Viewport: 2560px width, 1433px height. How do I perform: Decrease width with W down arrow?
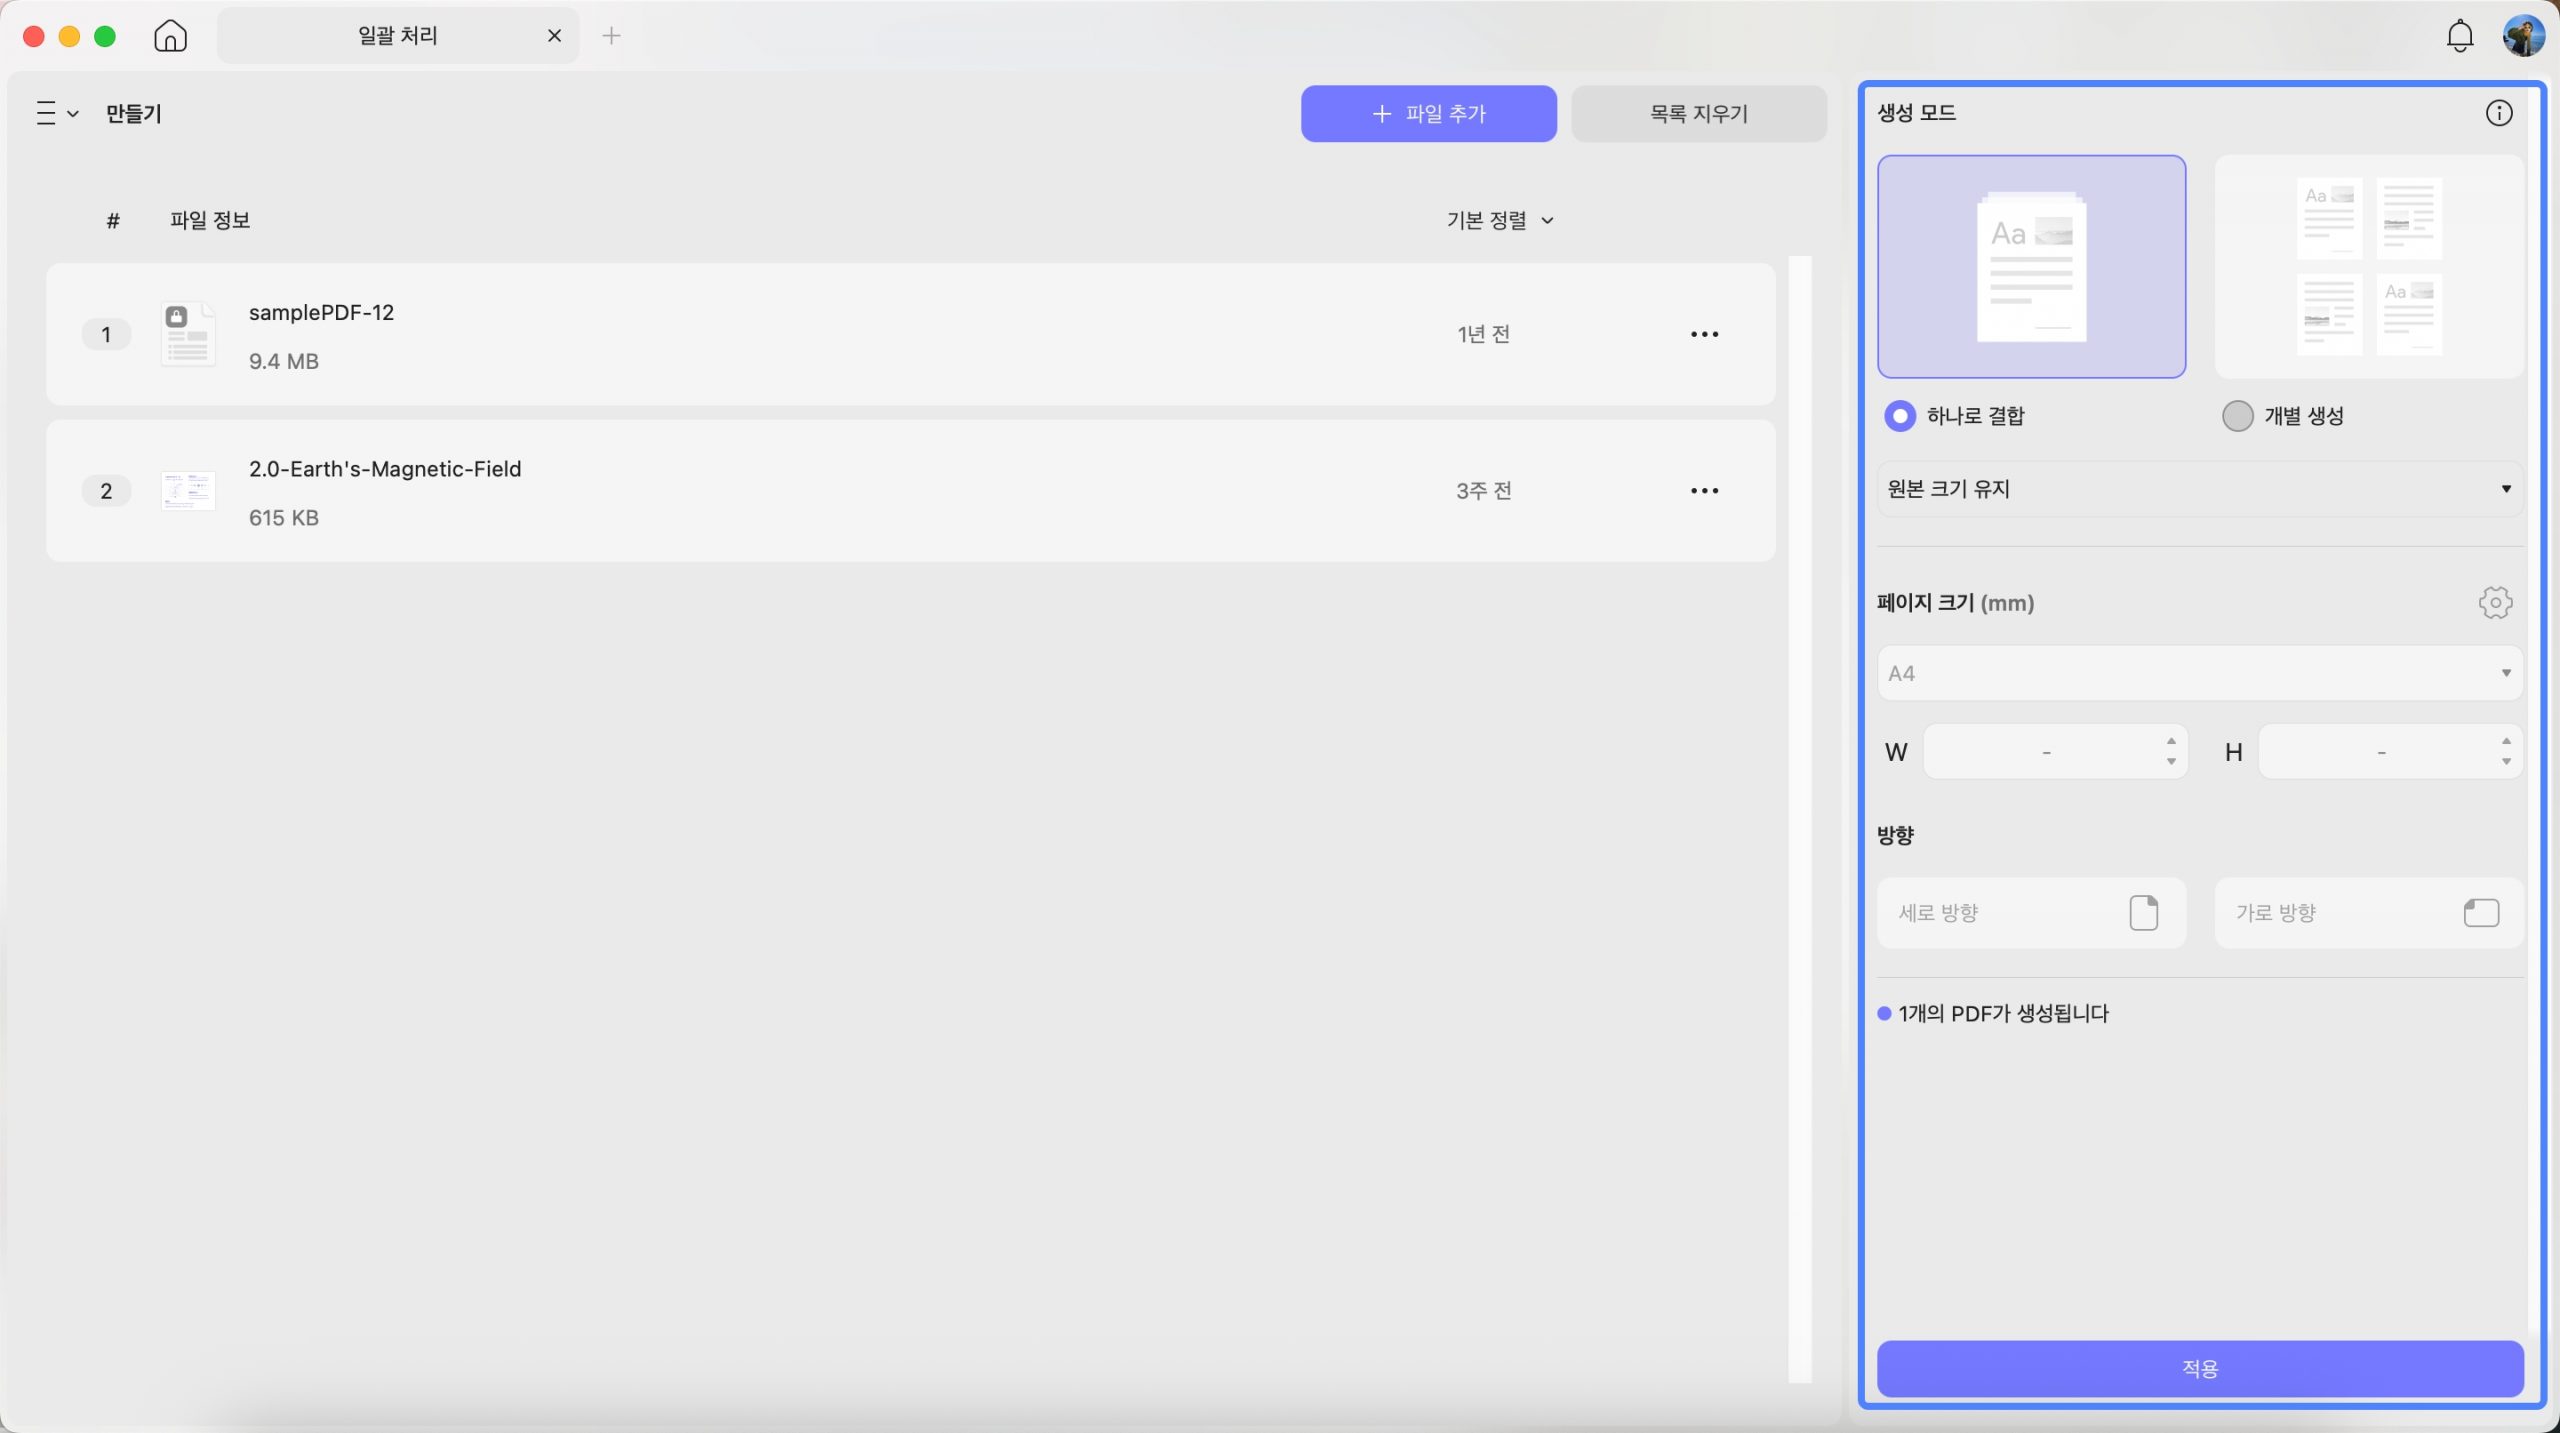[2171, 762]
